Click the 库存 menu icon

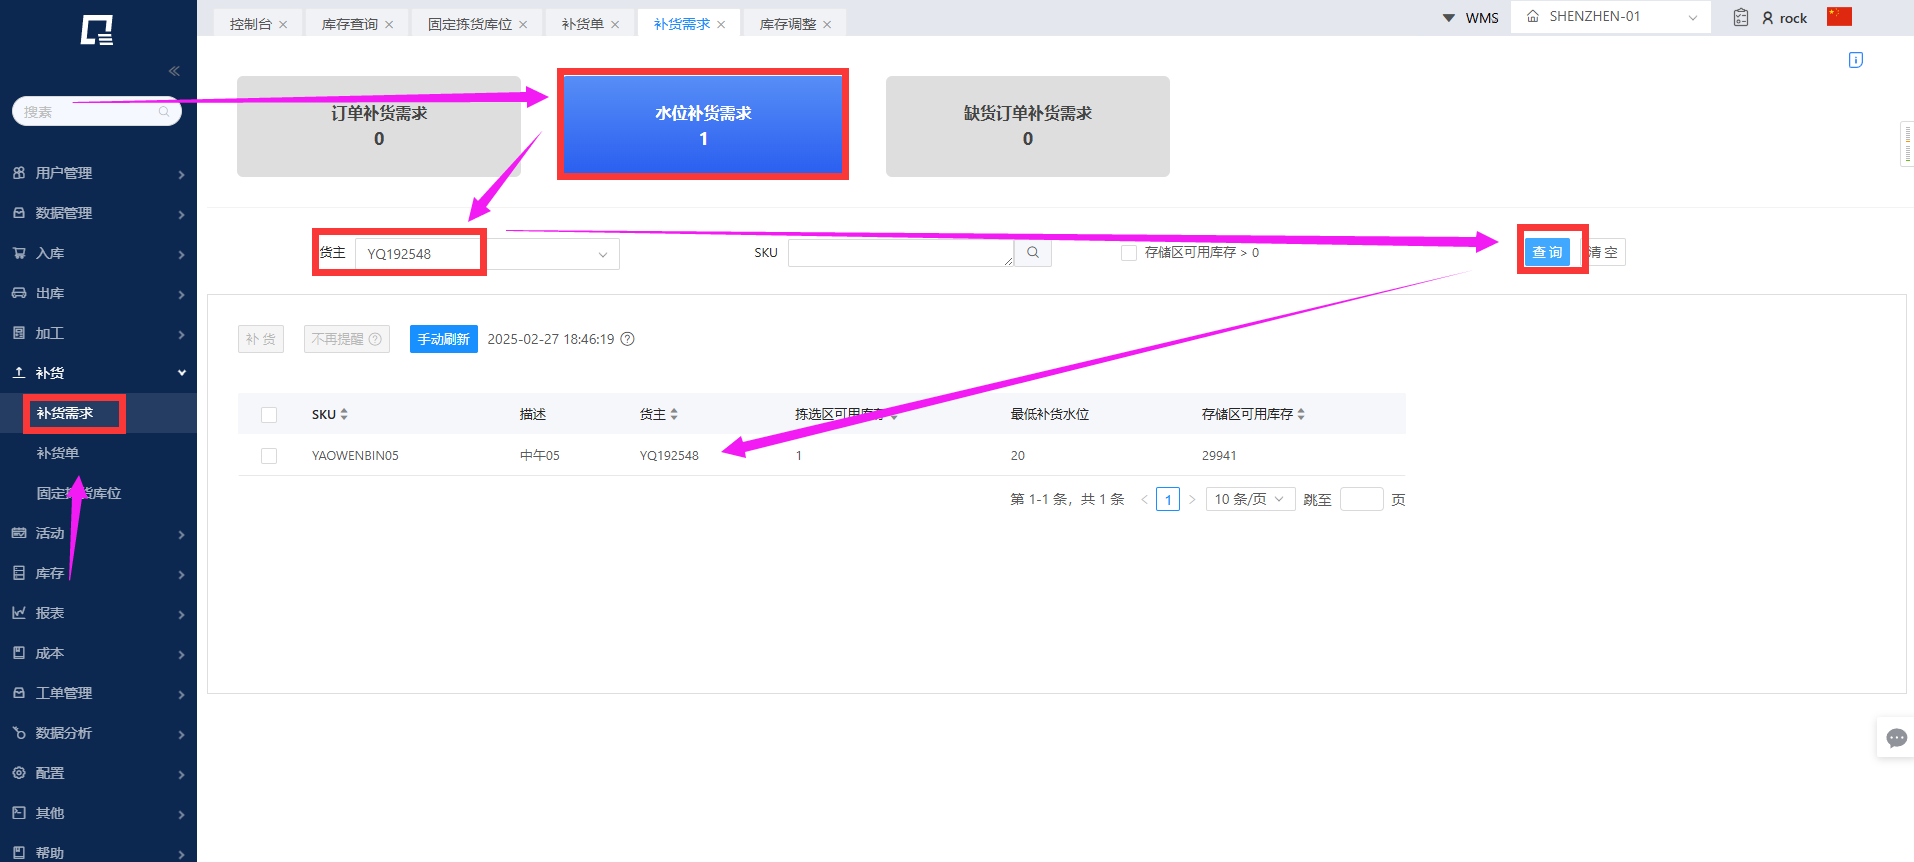[x=19, y=573]
